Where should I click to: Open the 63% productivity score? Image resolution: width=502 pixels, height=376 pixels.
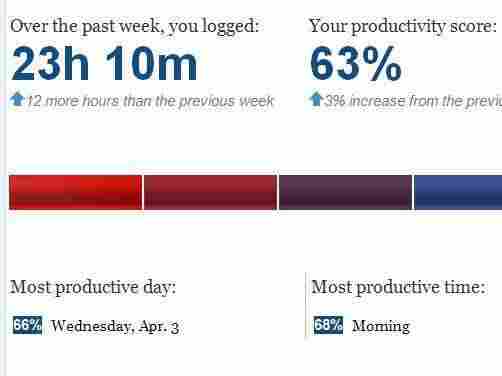356,63
